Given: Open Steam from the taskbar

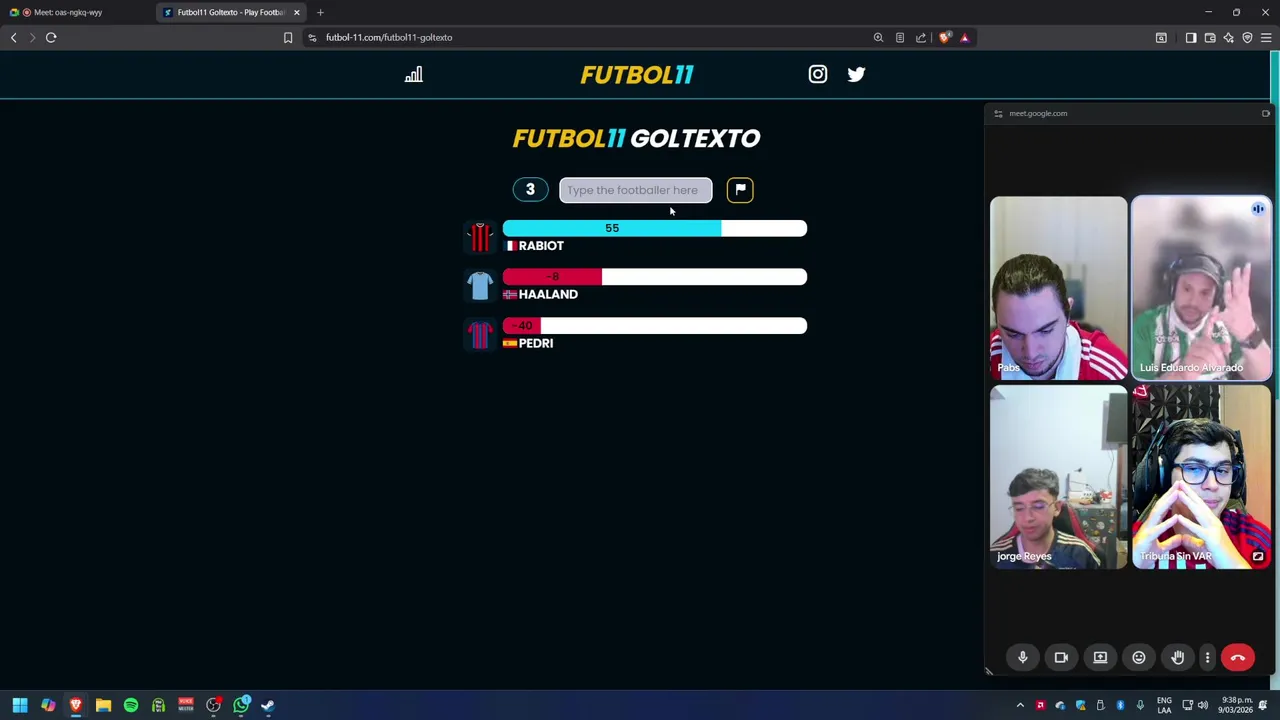Looking at the screenshot, I should click(x=268, y=705).
